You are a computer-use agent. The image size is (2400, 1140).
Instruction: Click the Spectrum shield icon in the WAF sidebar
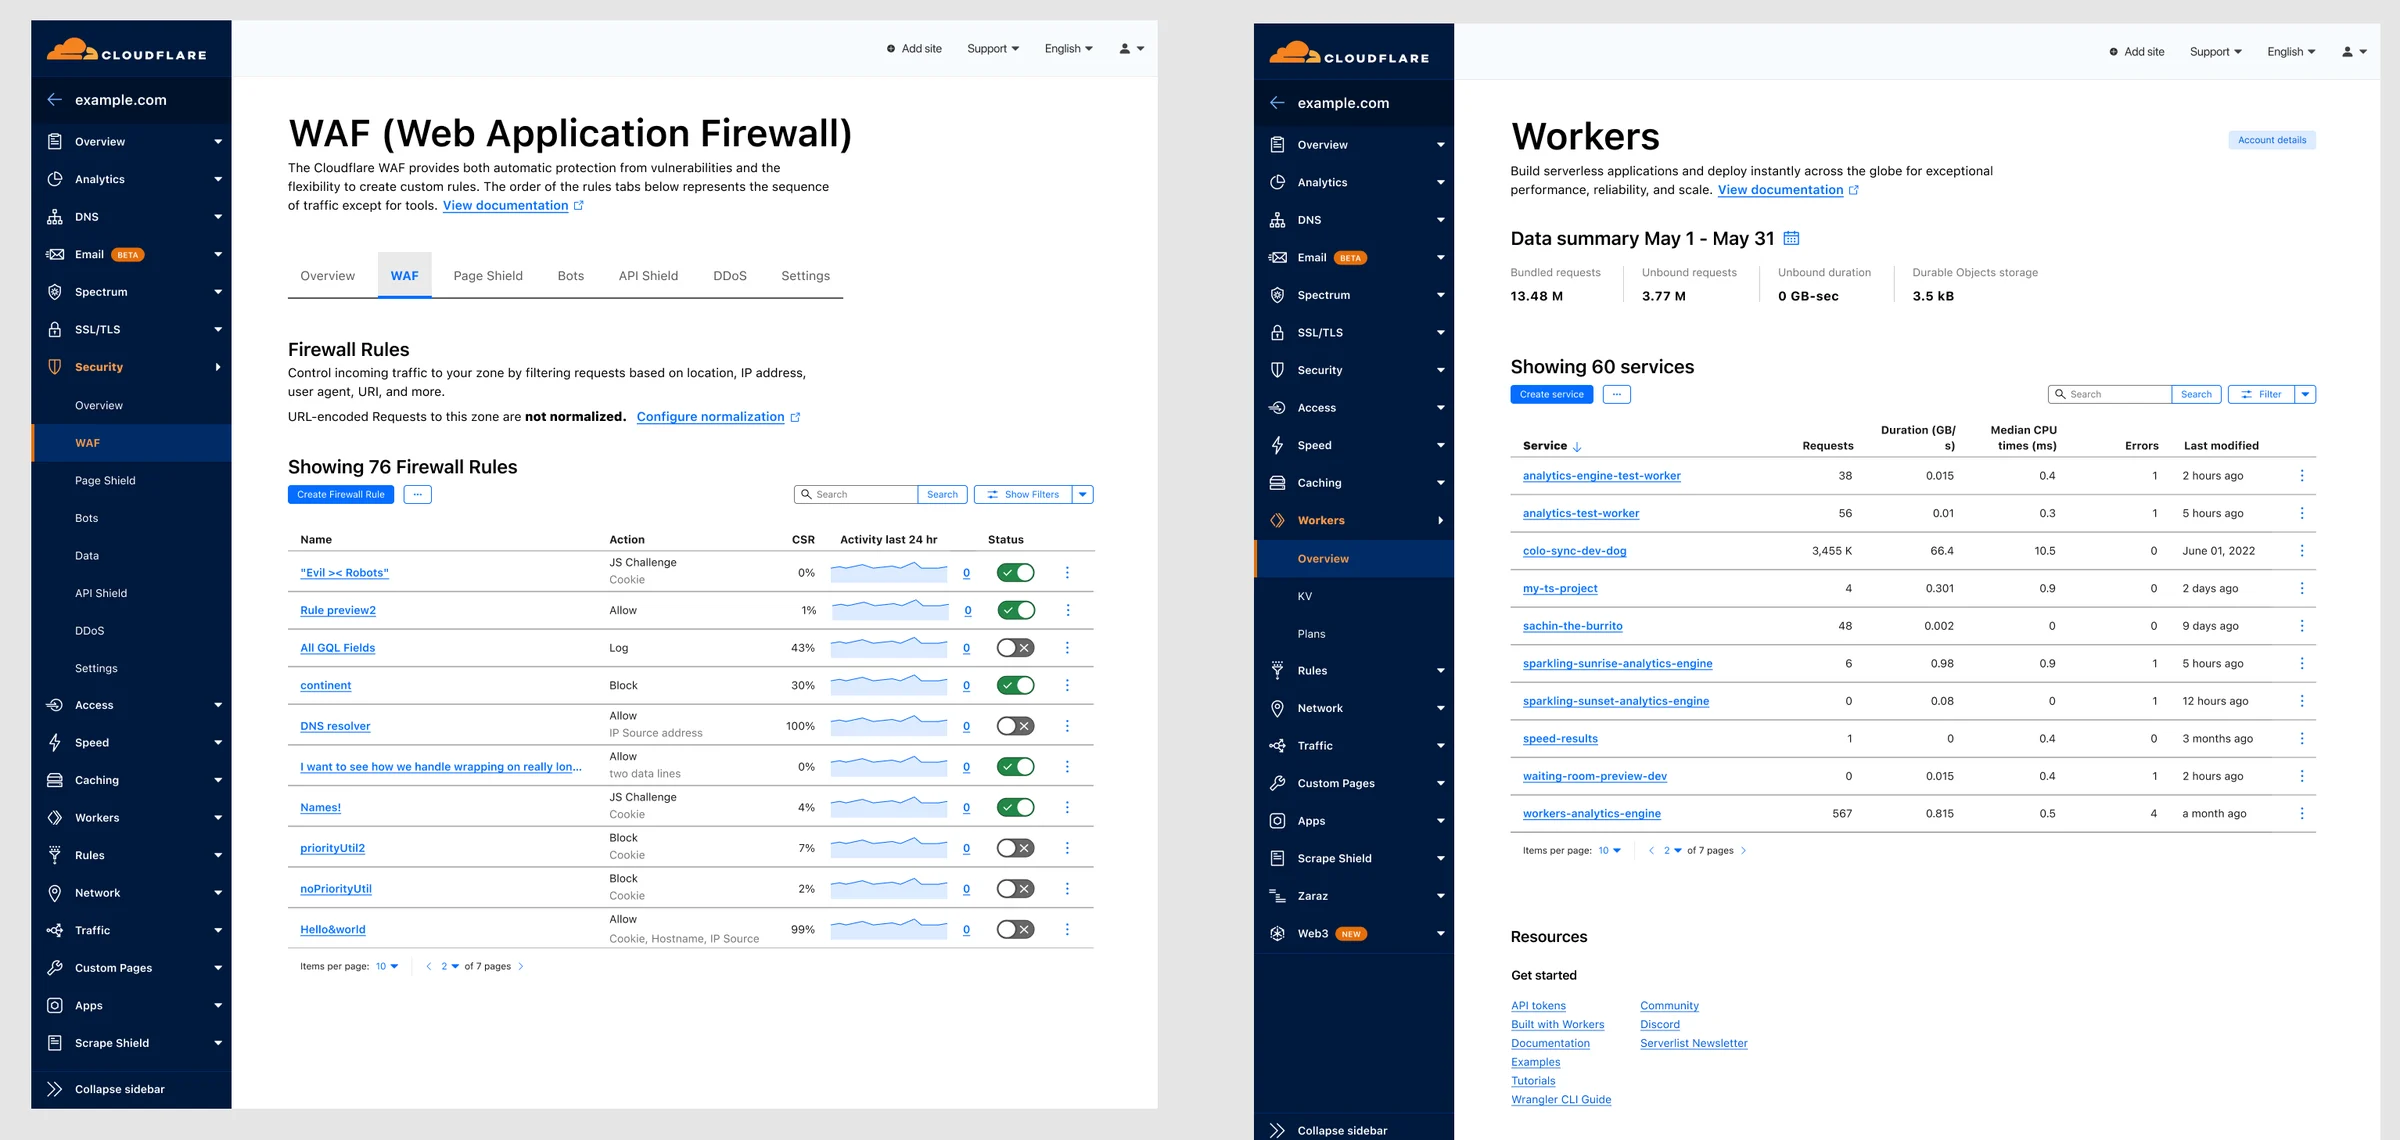click(x=55, y=292)
